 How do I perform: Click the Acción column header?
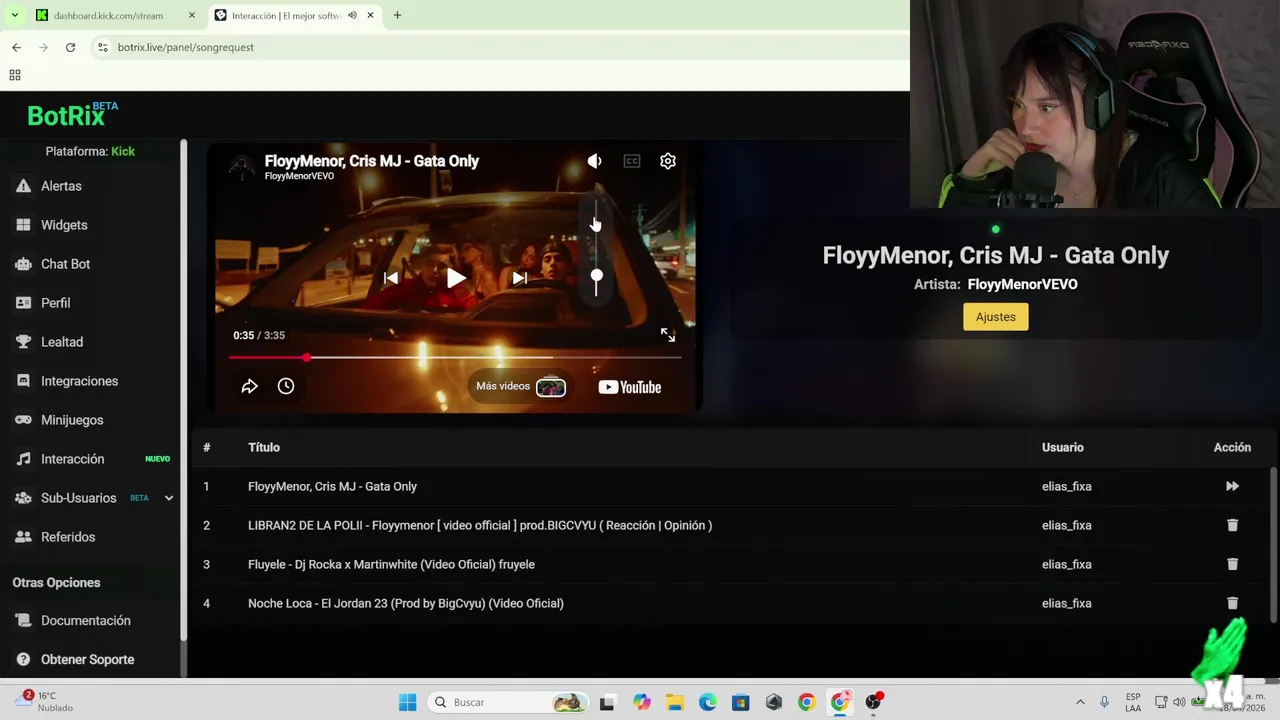click(x=1232, y=447)
